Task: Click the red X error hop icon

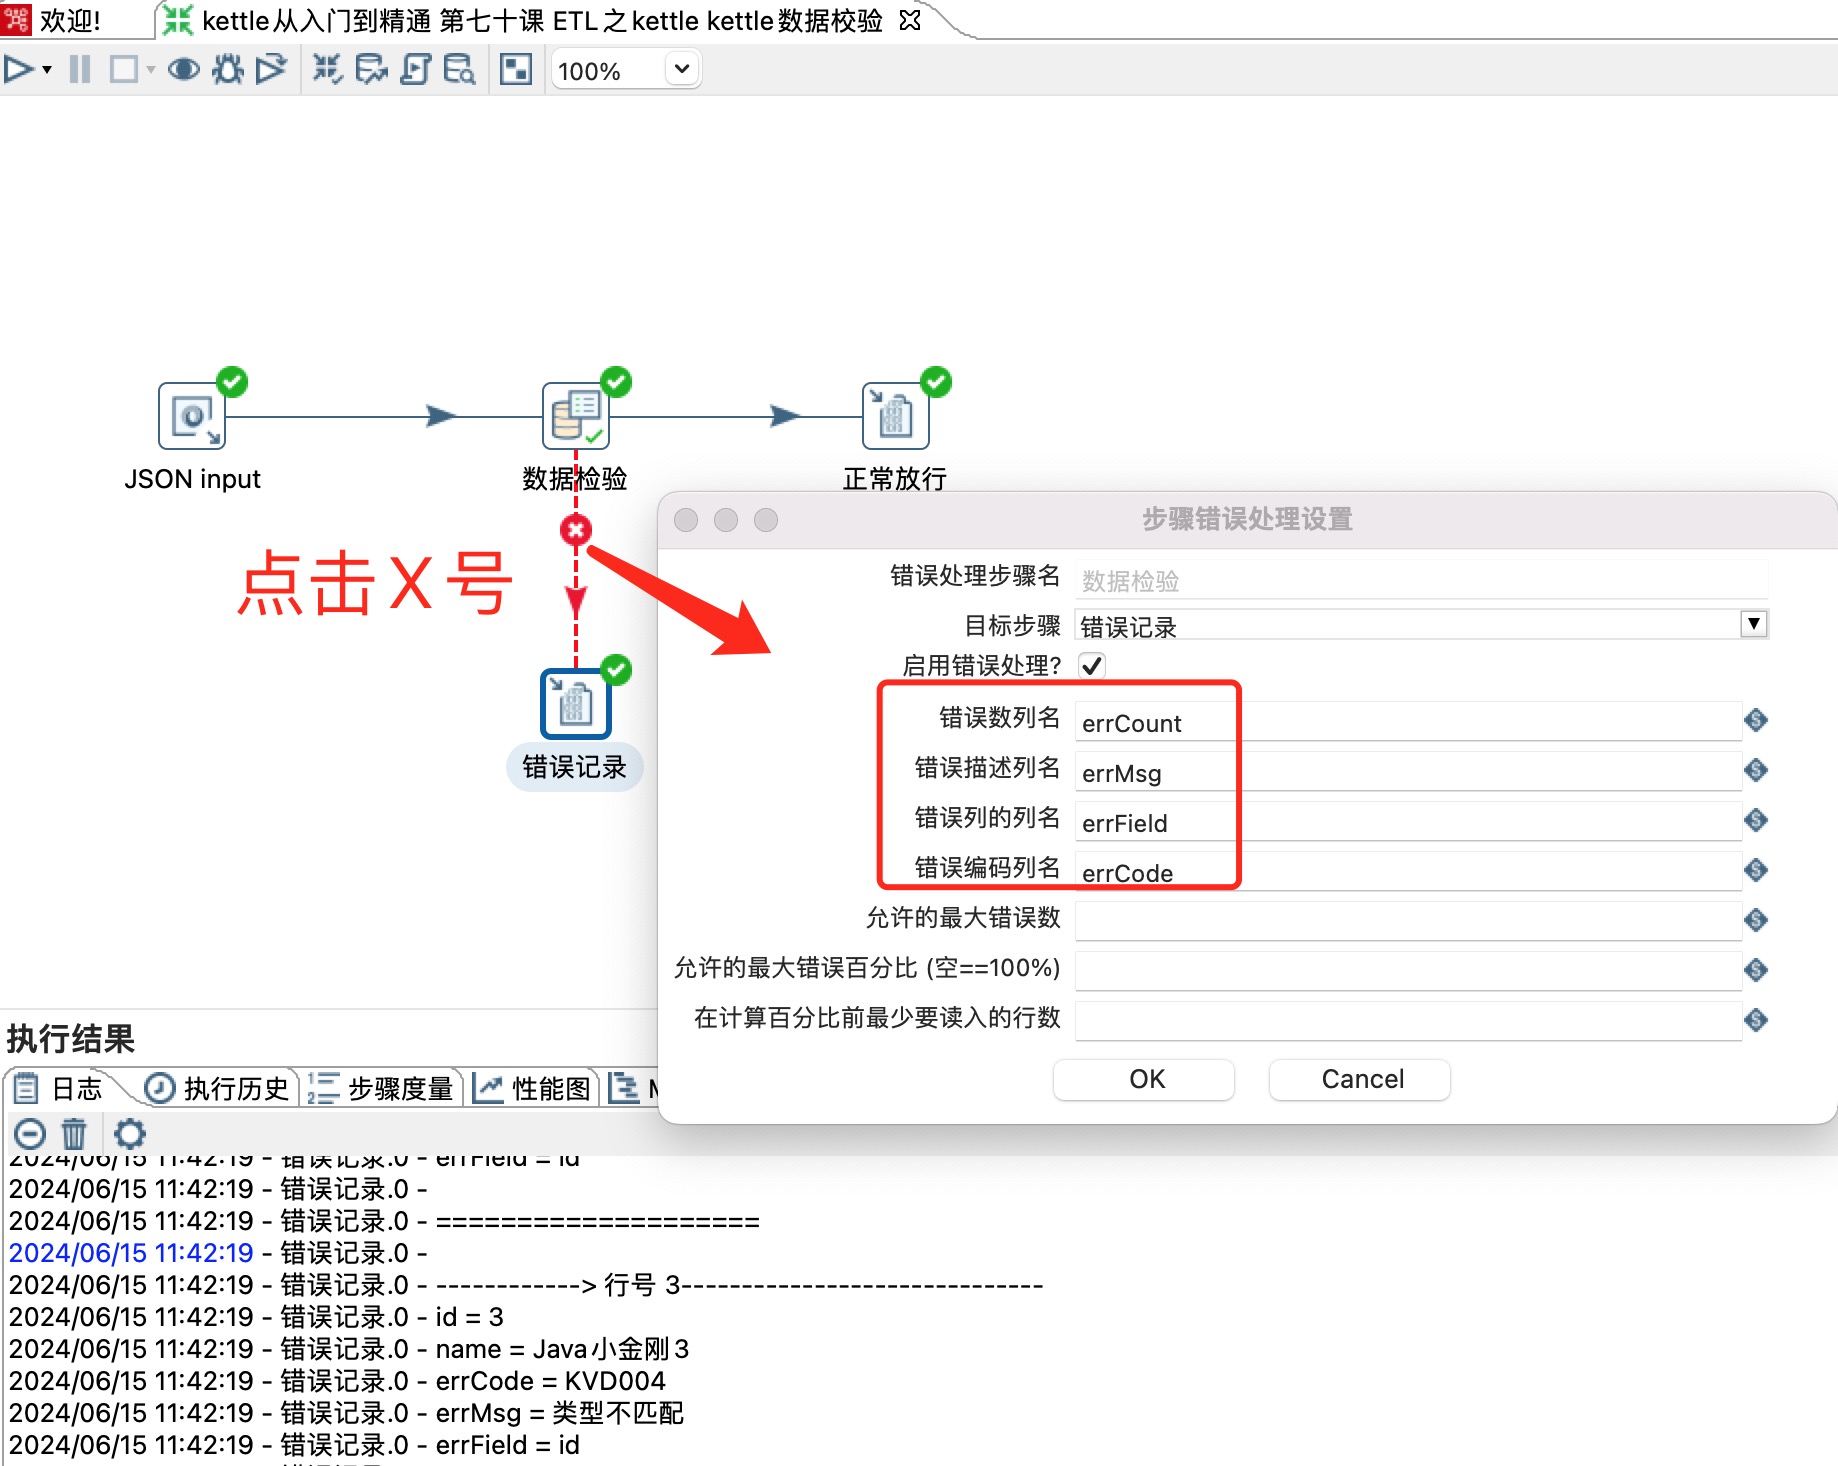Action: [576, 530]
